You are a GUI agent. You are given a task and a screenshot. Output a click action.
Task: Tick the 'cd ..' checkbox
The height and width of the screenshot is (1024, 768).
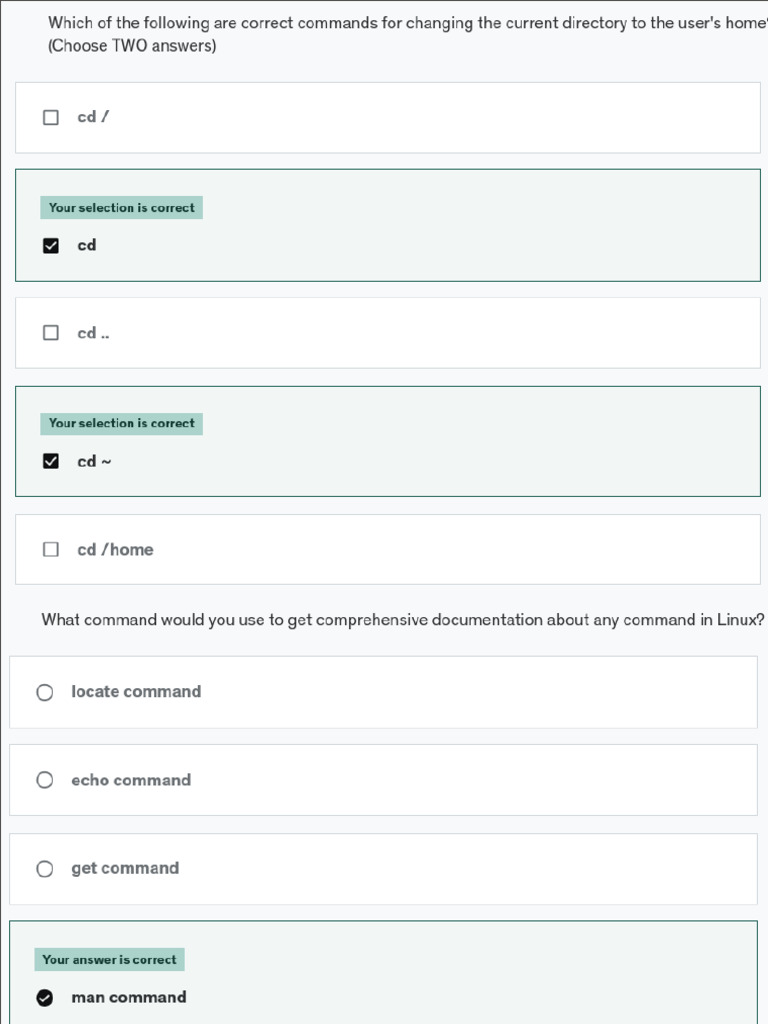click(x=51, y=333)
